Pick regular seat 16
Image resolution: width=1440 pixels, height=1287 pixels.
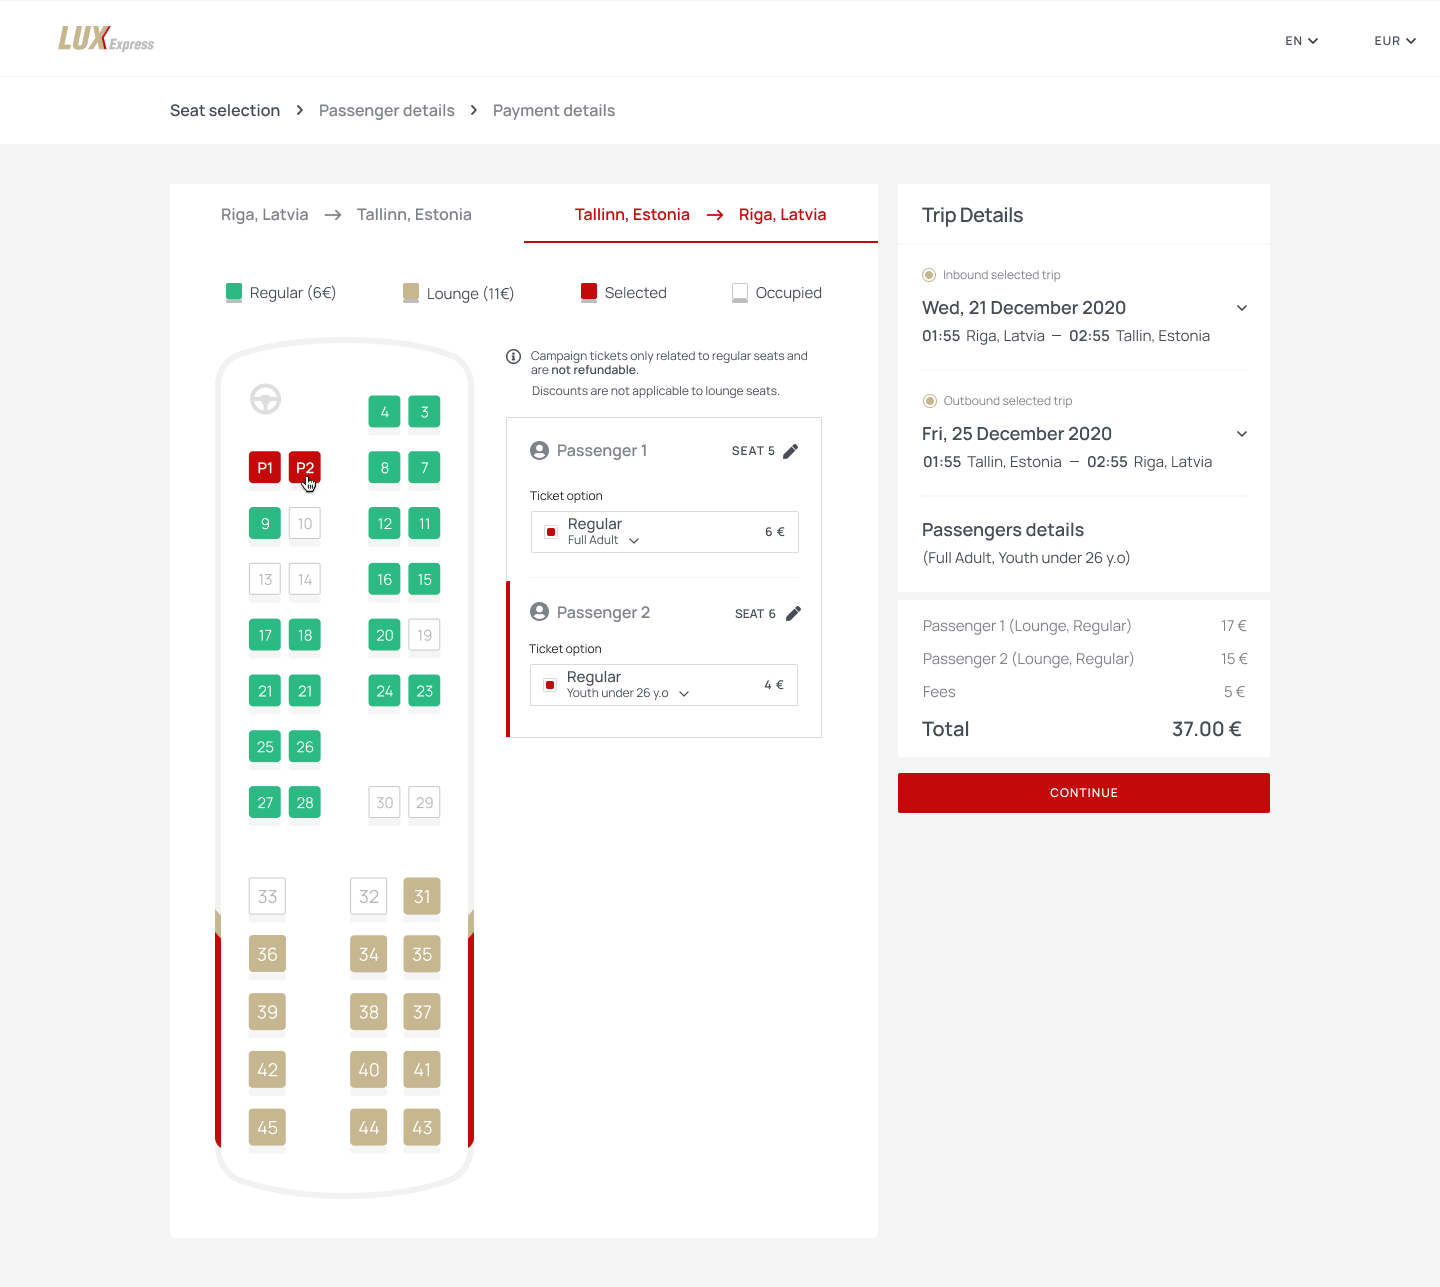click(385, 580)
